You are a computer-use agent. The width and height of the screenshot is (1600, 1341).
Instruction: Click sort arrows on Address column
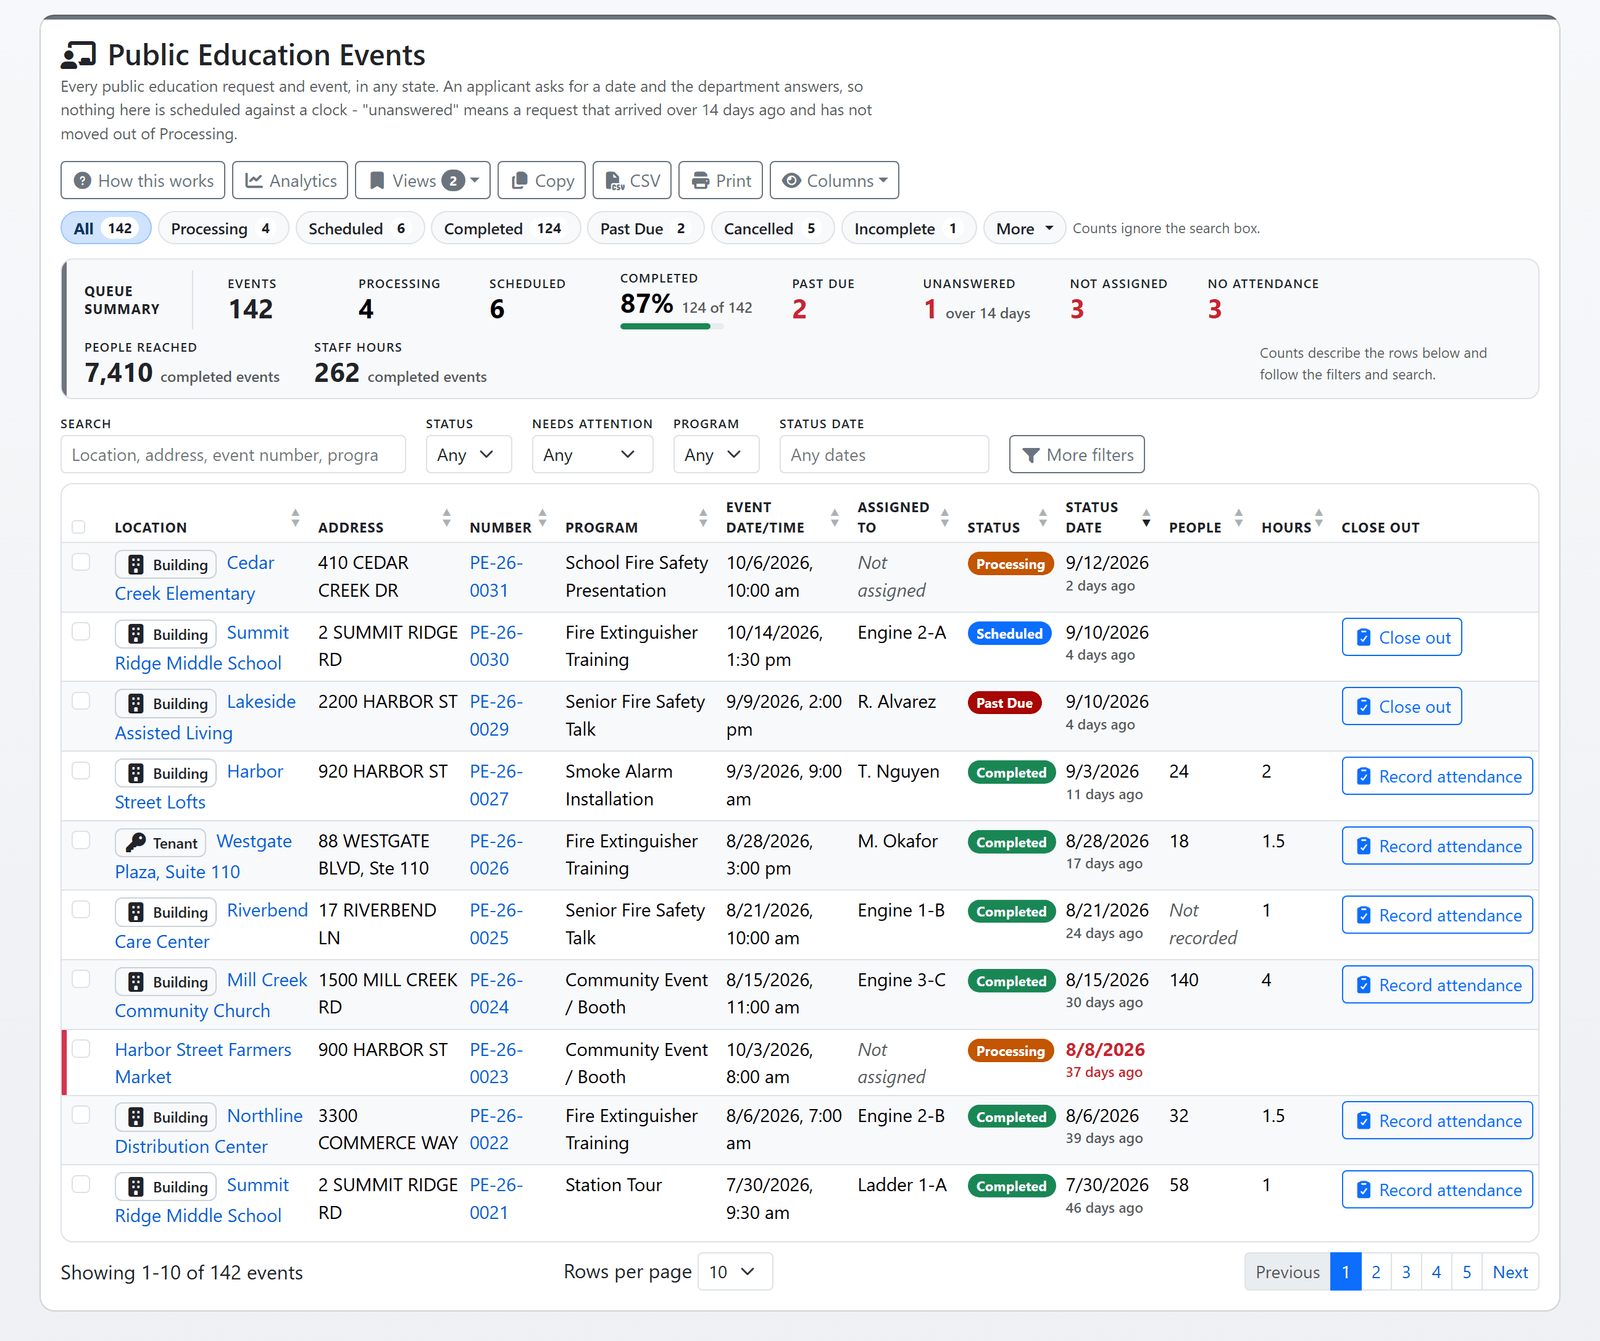pyautogui.click(x=446, y=518)
